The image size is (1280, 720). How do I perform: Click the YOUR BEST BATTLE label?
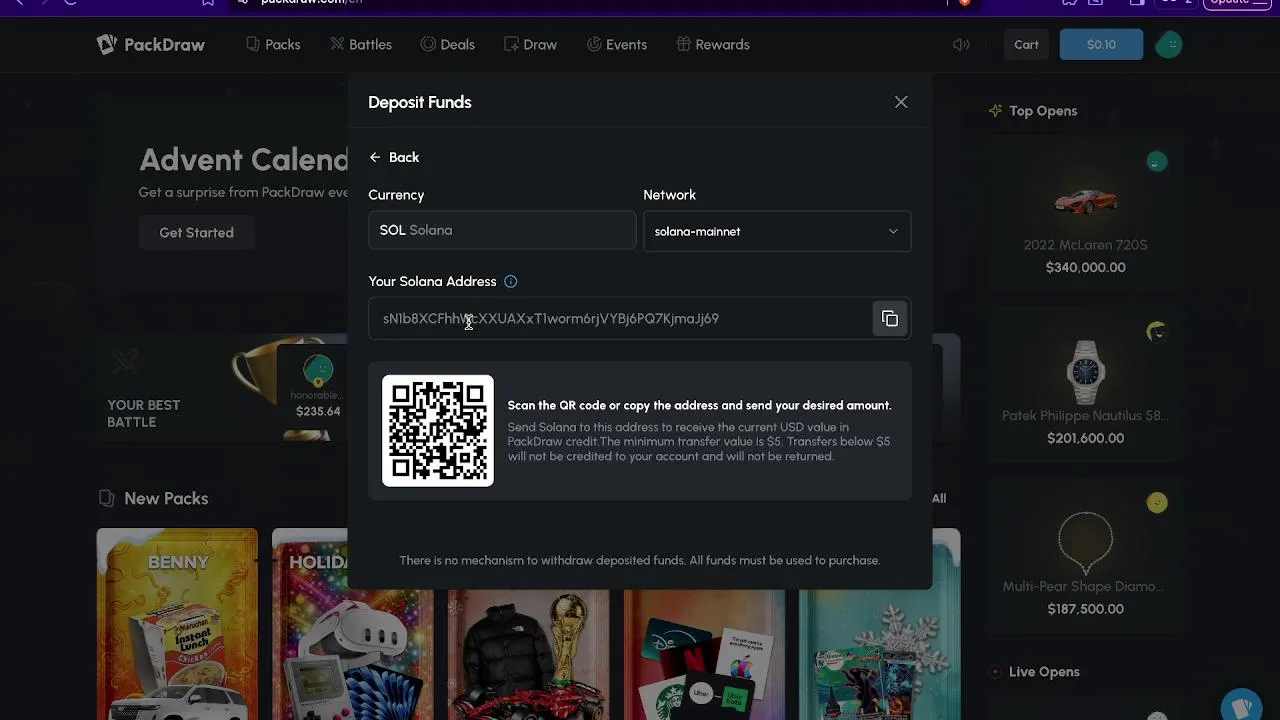144,413
